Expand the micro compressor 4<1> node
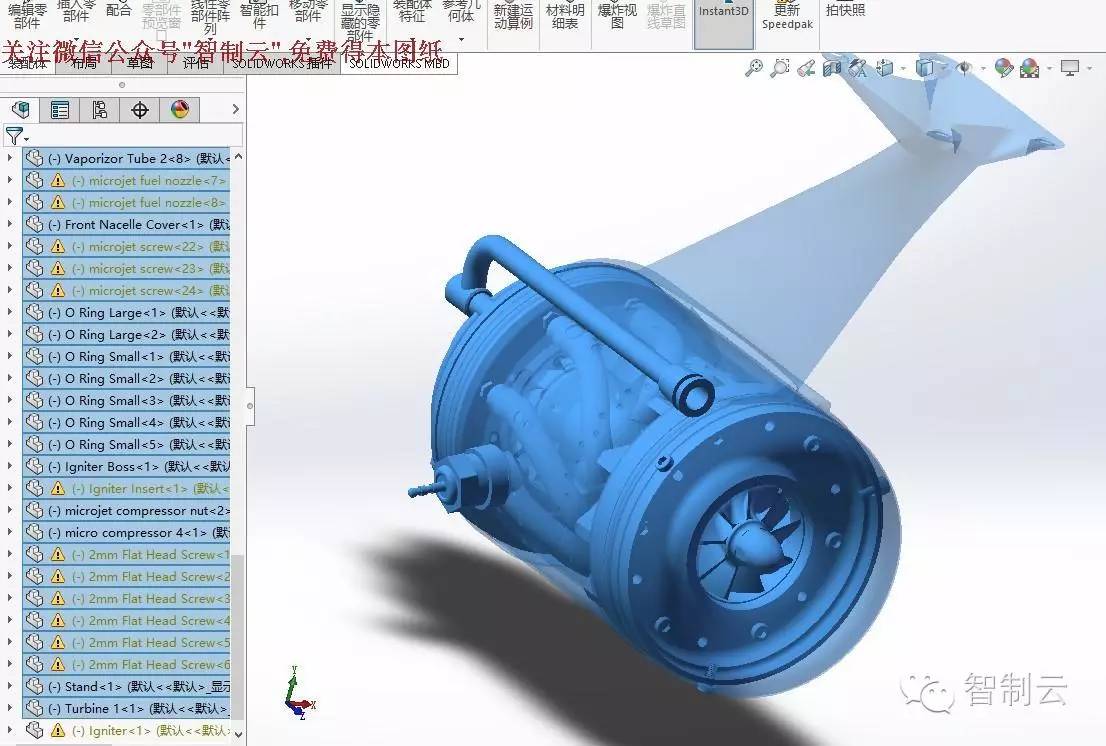This screenshot has height=746, width=1106. (9, 532)
